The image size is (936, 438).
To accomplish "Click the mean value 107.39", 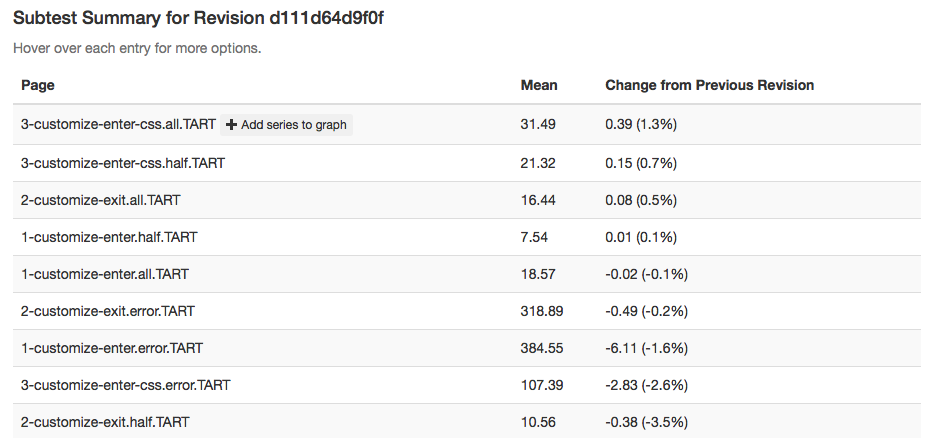I will [x=542, y=385].
